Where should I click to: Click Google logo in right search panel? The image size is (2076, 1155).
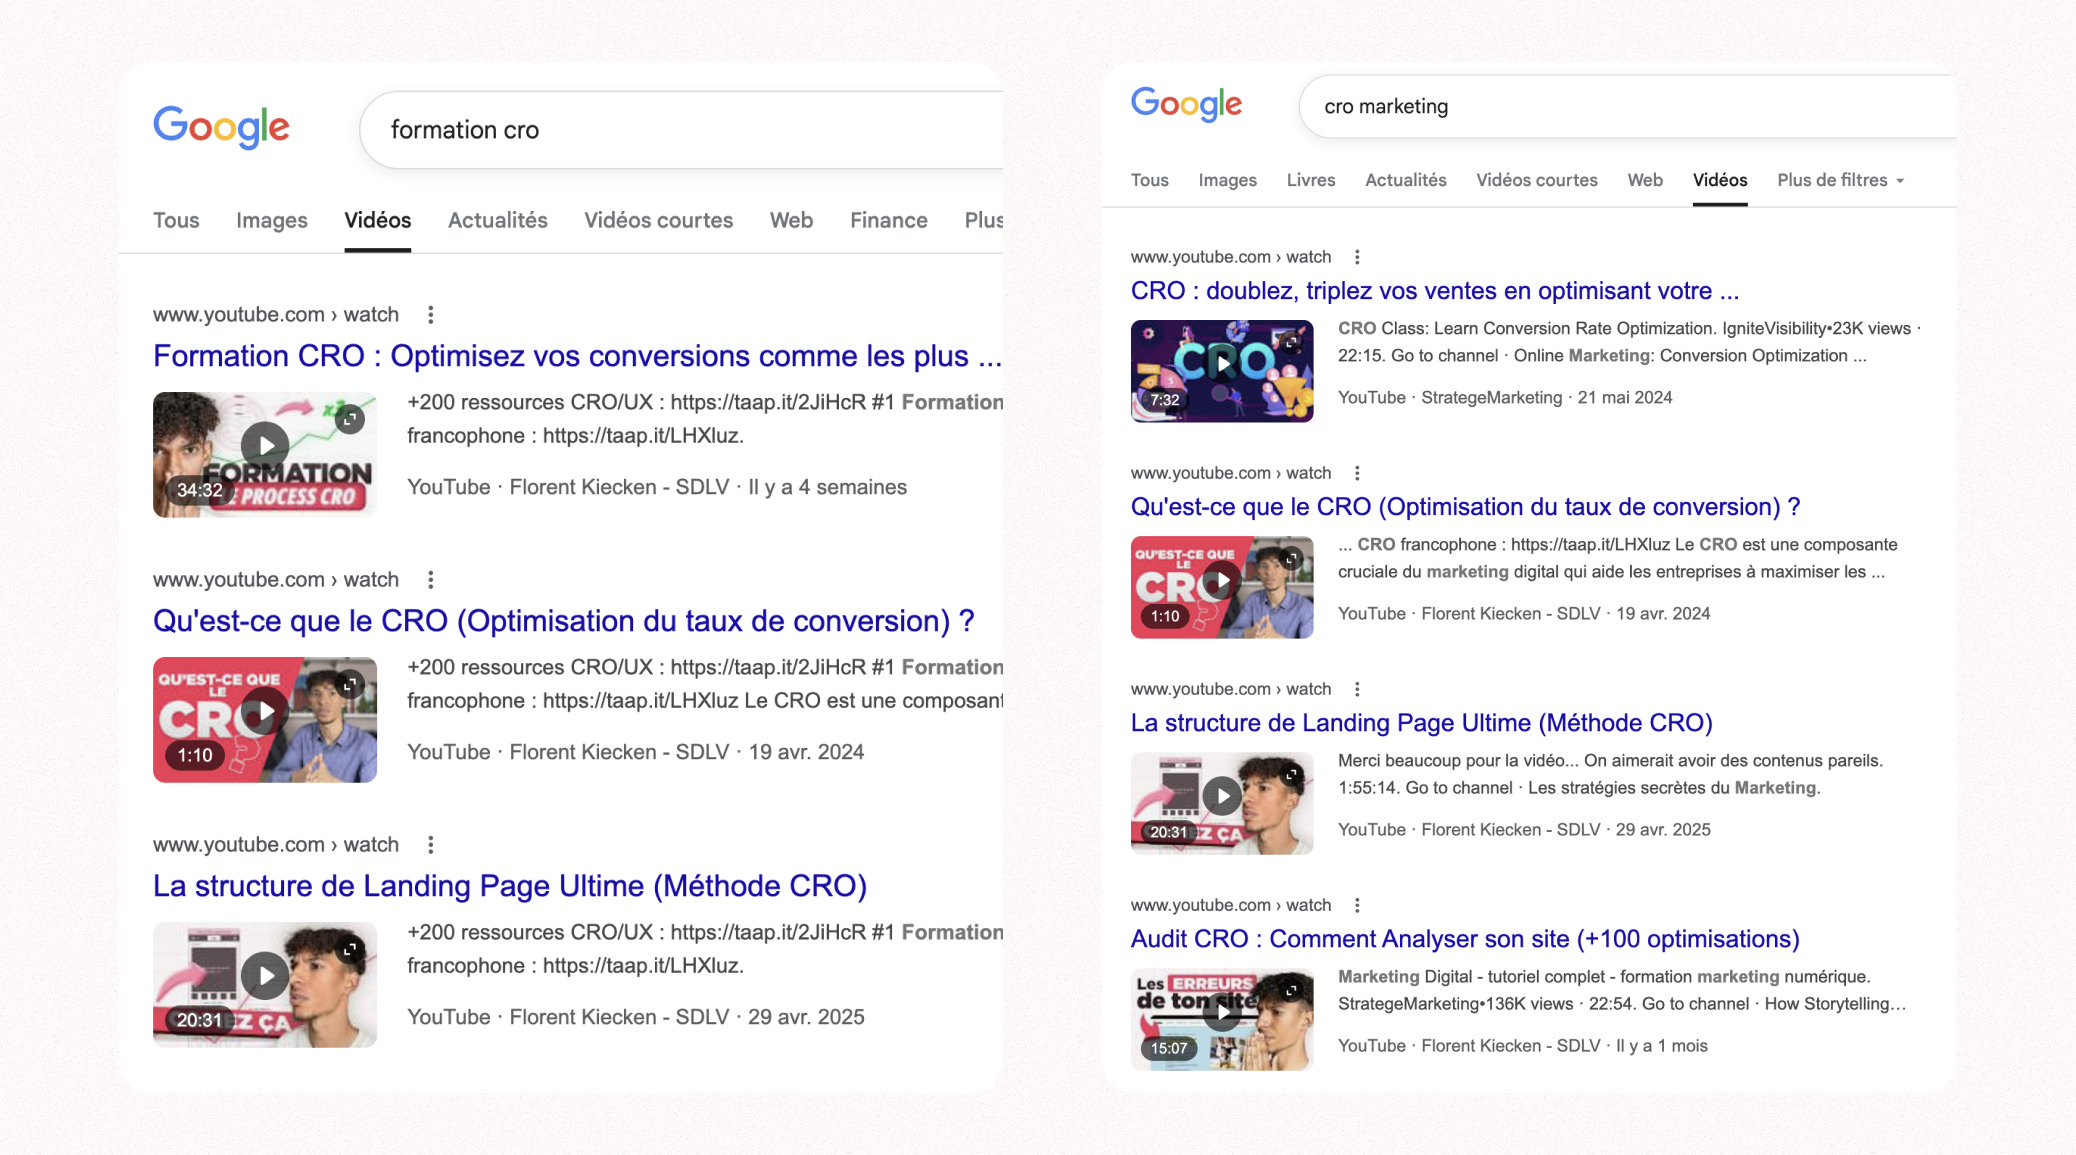(x=1186, y=104)
